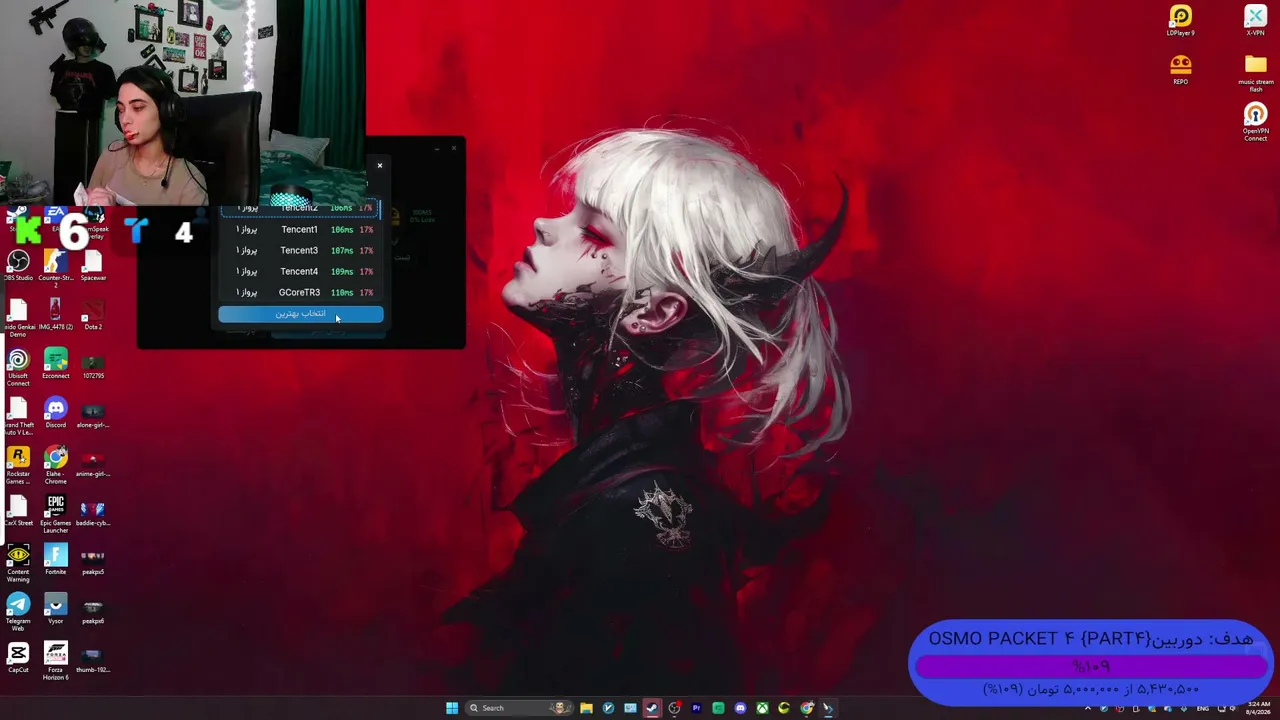Switch the ENG input language indicator
Viewport: 1280px width, 720px height.
point(1203,708)
